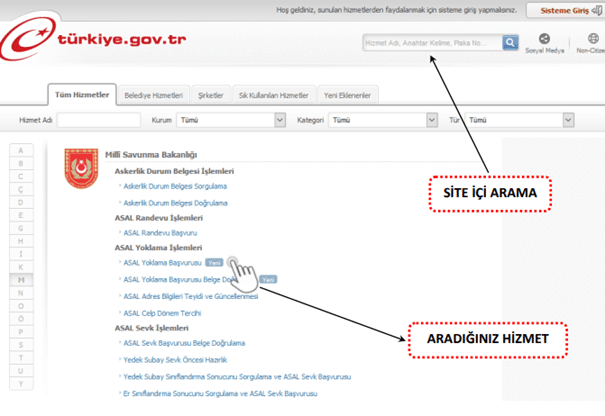Jump to letter T in alphabet index
The width and height of the screenshot is (605, 416).
click(21, 358)
